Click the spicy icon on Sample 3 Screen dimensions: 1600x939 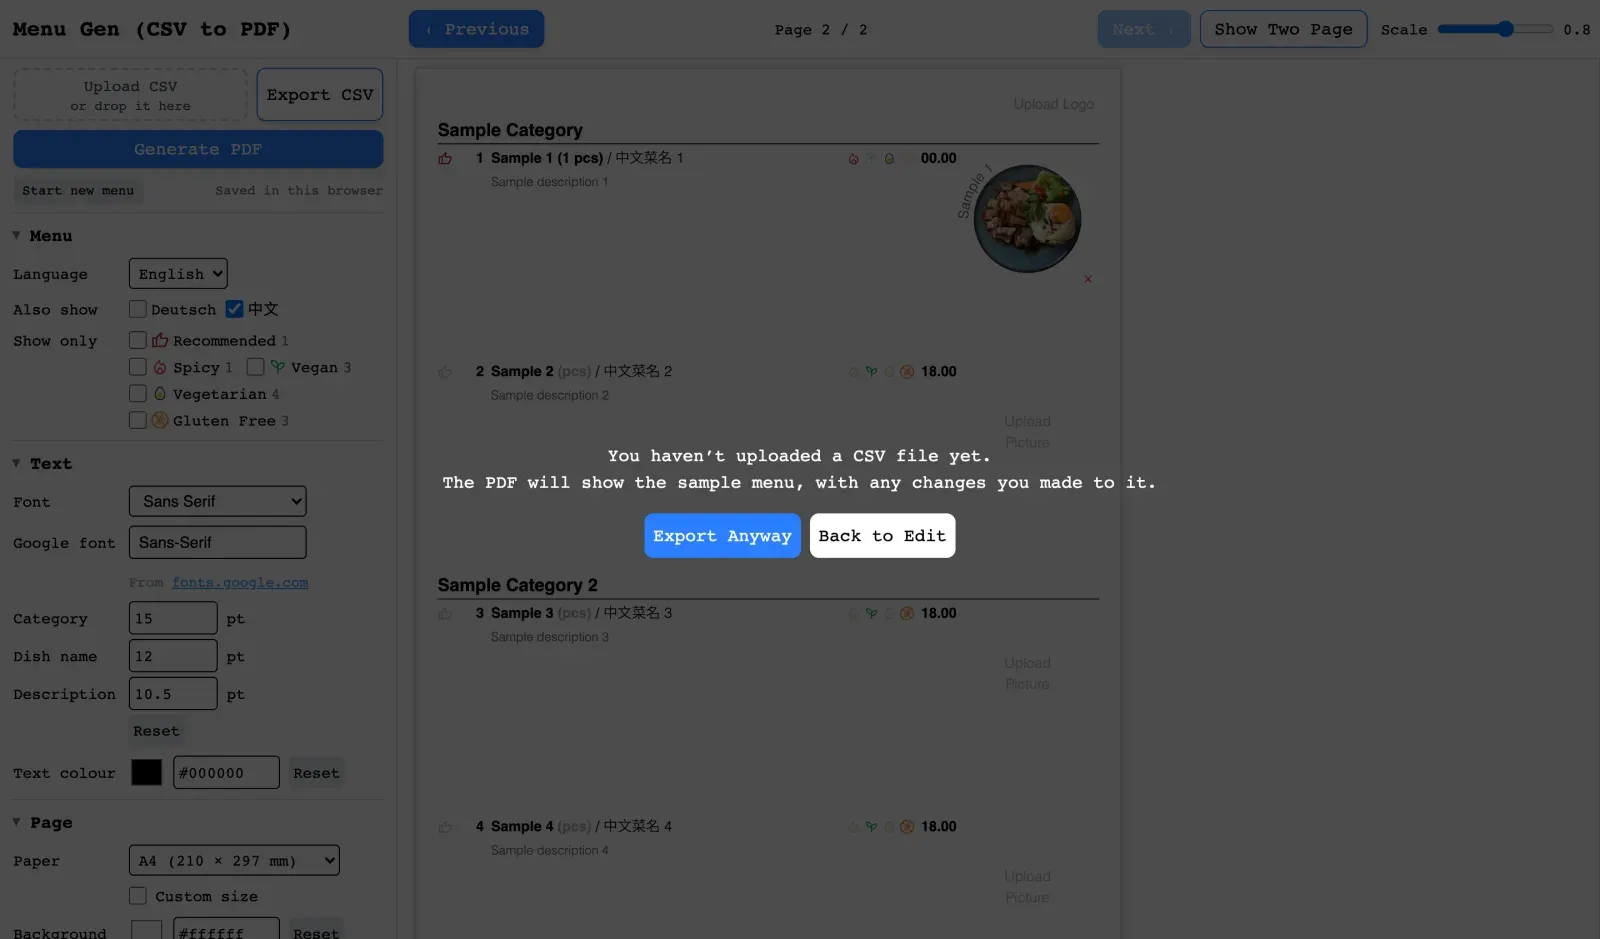[x=853, y=614]
